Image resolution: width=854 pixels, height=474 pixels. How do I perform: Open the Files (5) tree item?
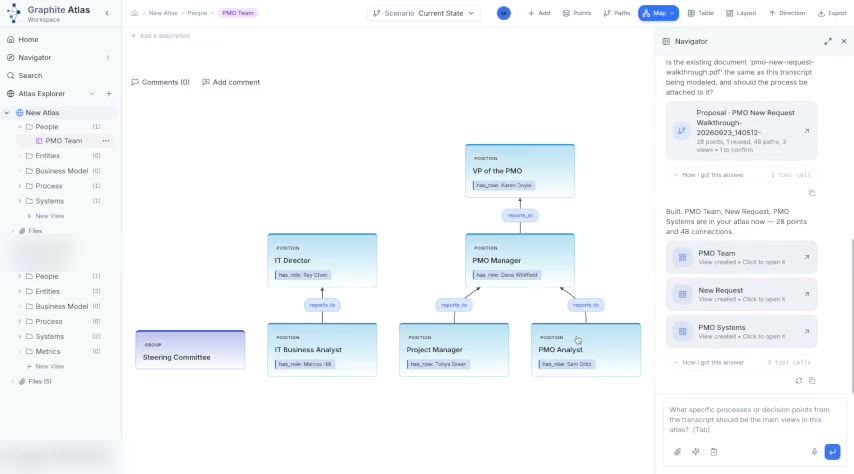(40, 381)
